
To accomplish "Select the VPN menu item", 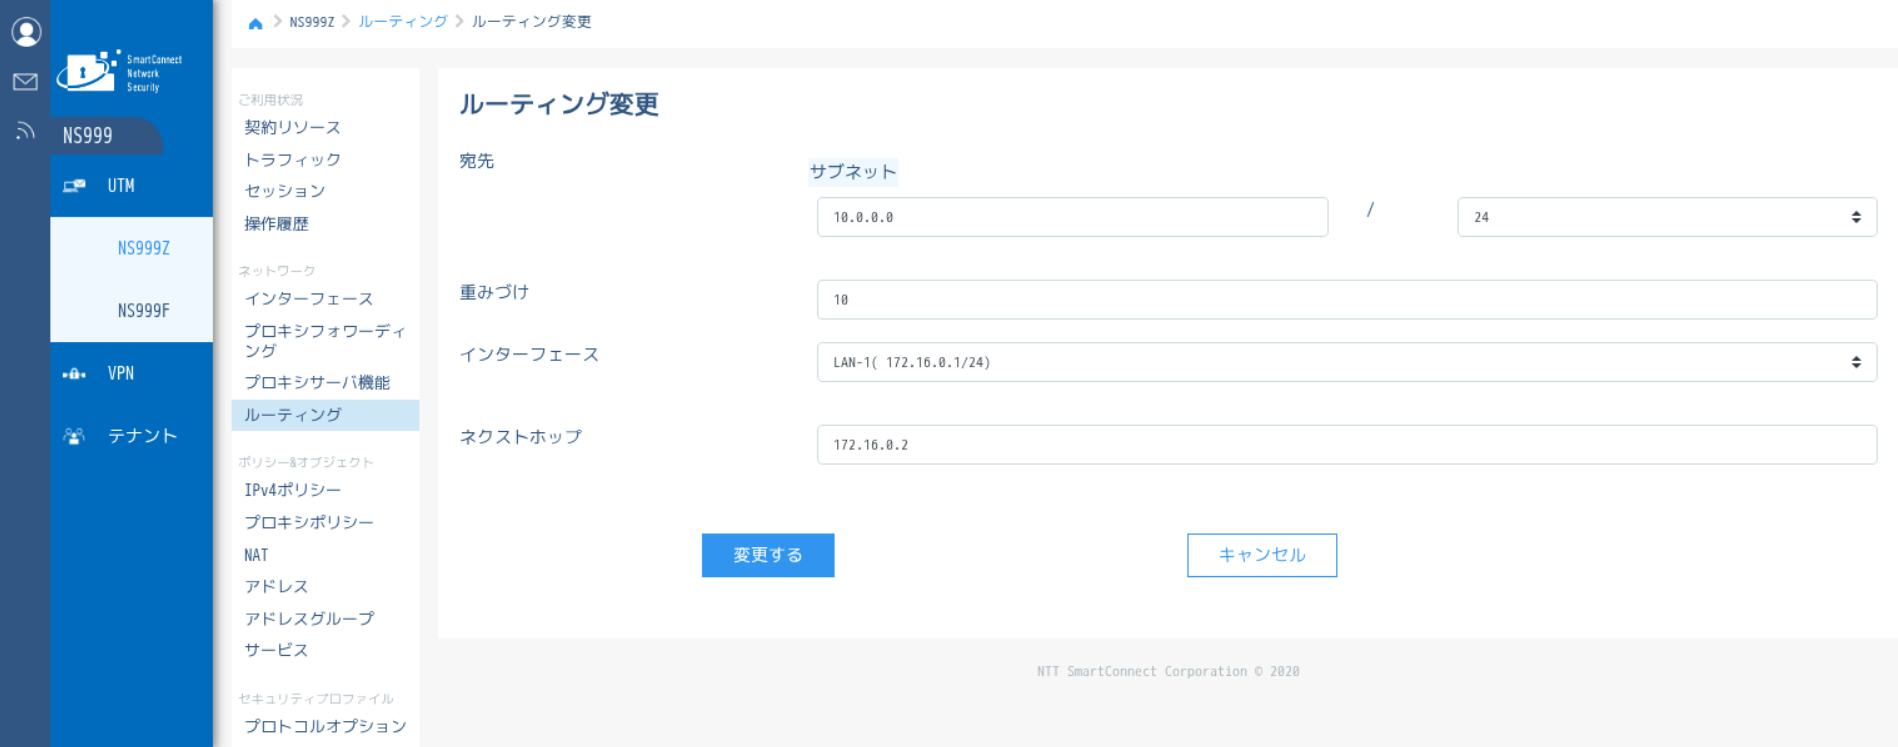I will [132, 373].
